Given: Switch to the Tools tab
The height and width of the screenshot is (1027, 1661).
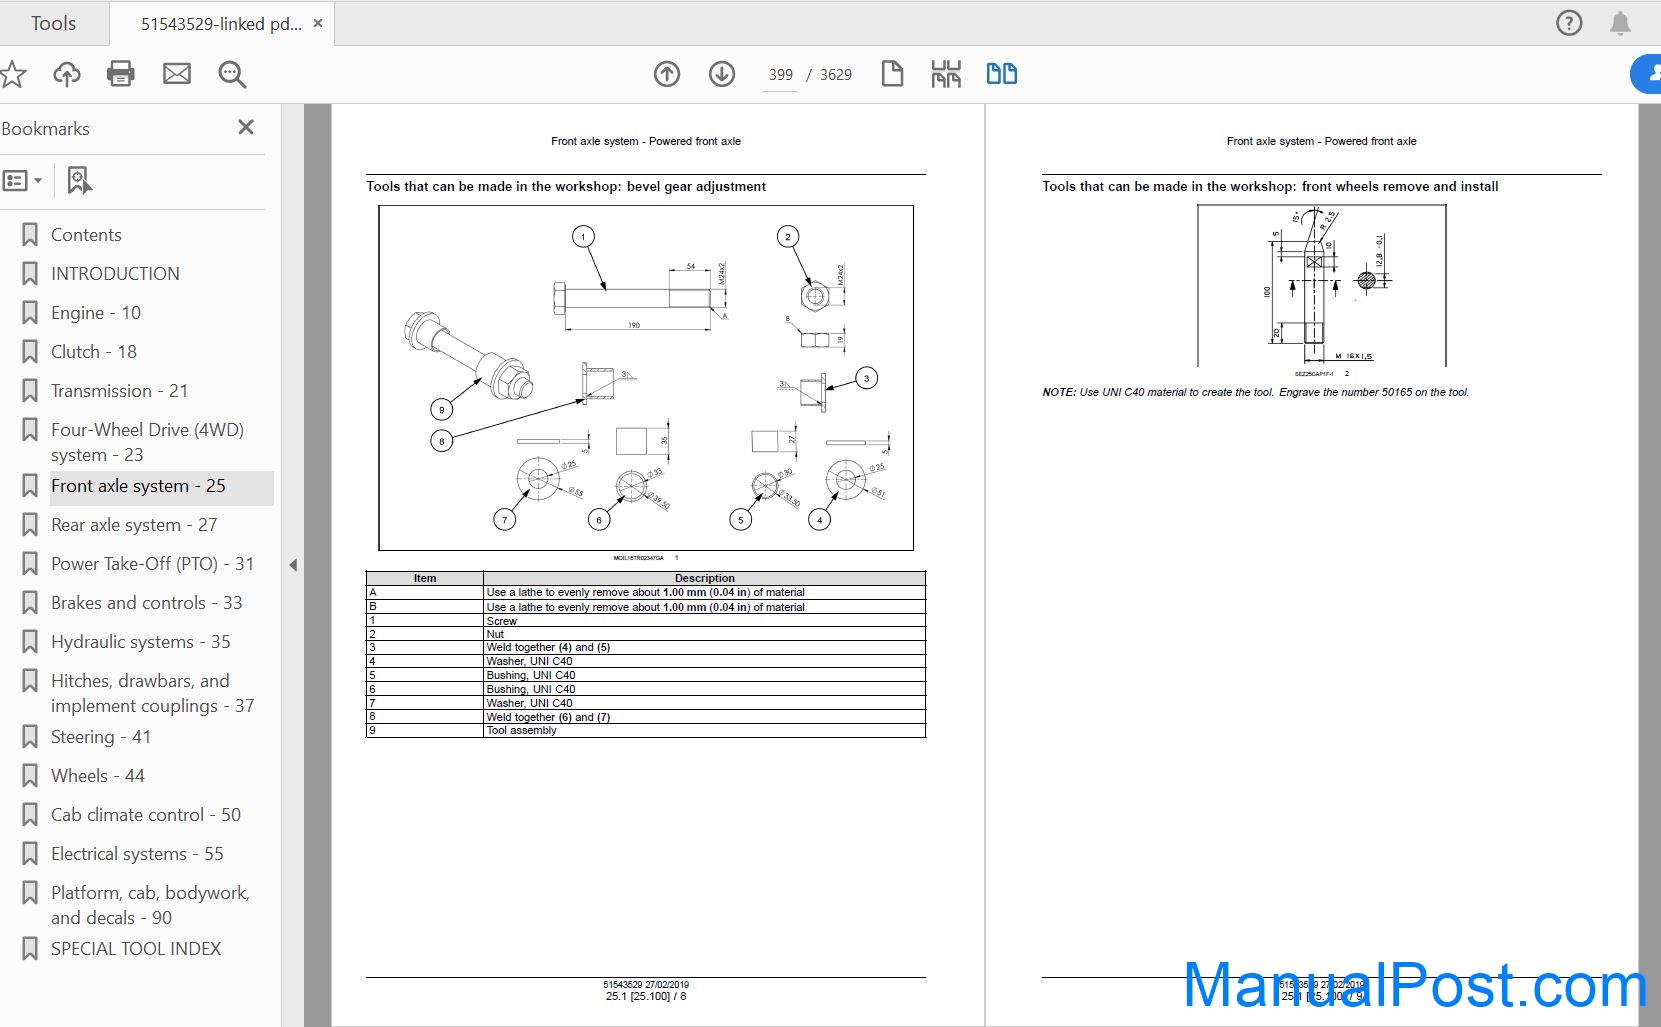Looking at the screenshot, I should (54, 23).
